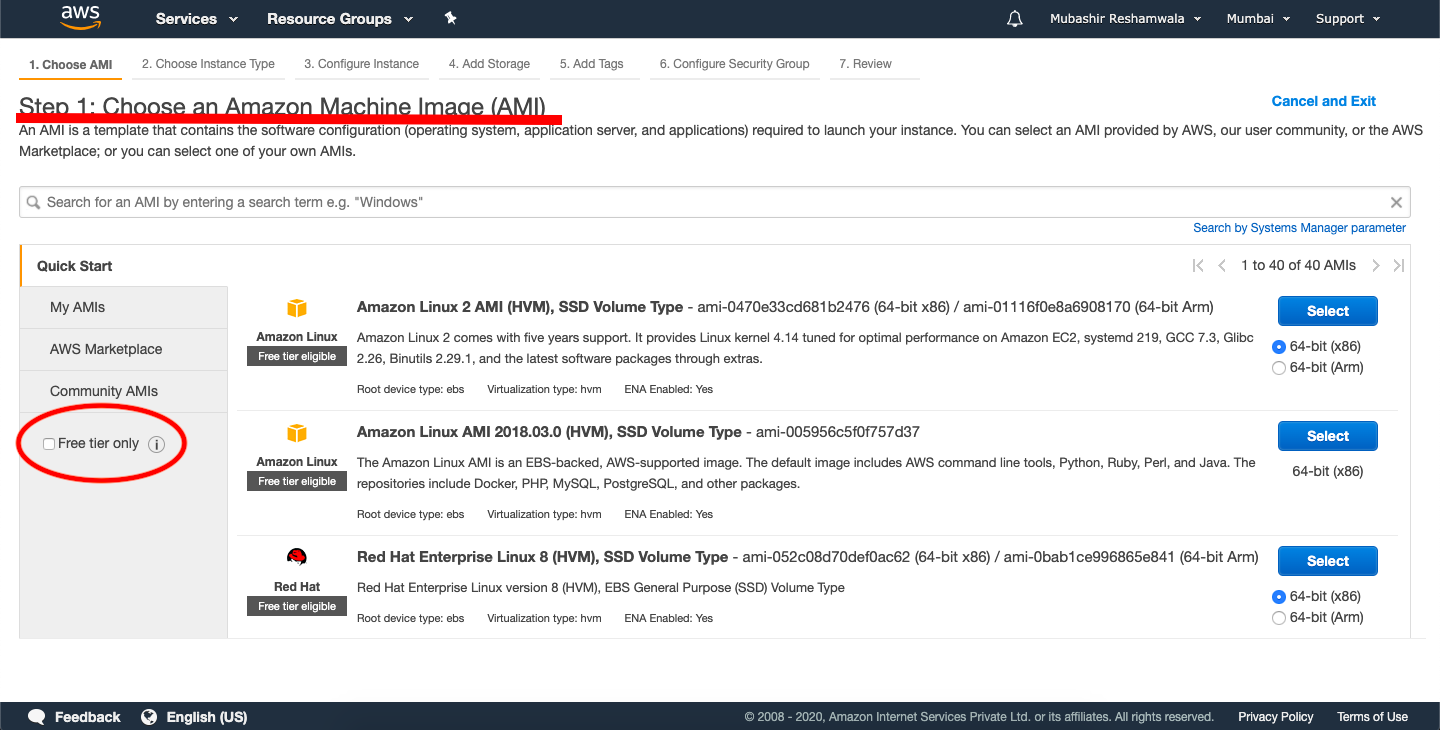This screenshot has height=730, width=1440.
Task: Click the Amazon Linux AMI 2018.03.0 box icon
Action: pos(297,433)
